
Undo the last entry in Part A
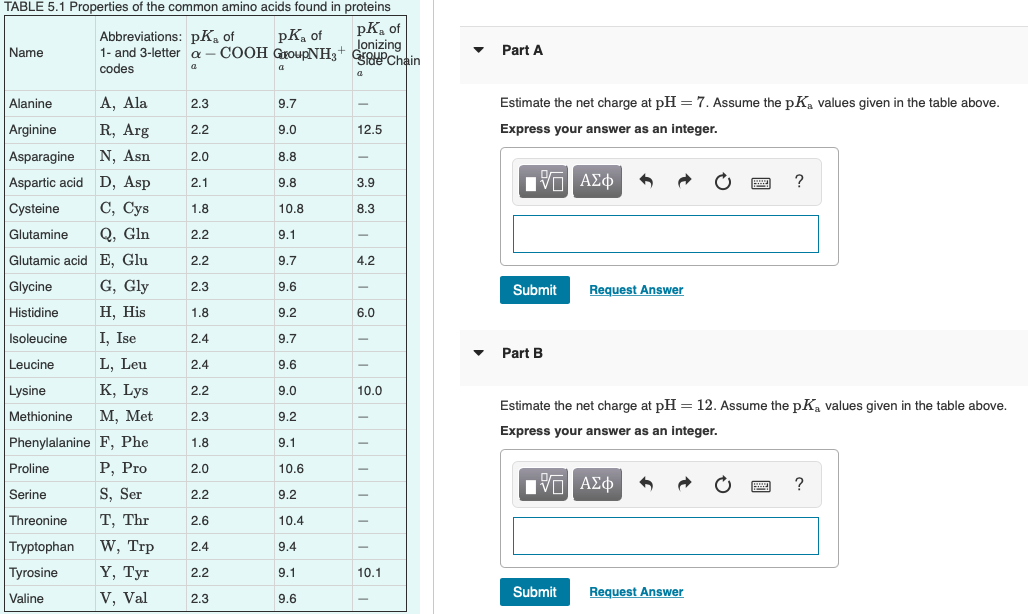click(x=646, y=181)
